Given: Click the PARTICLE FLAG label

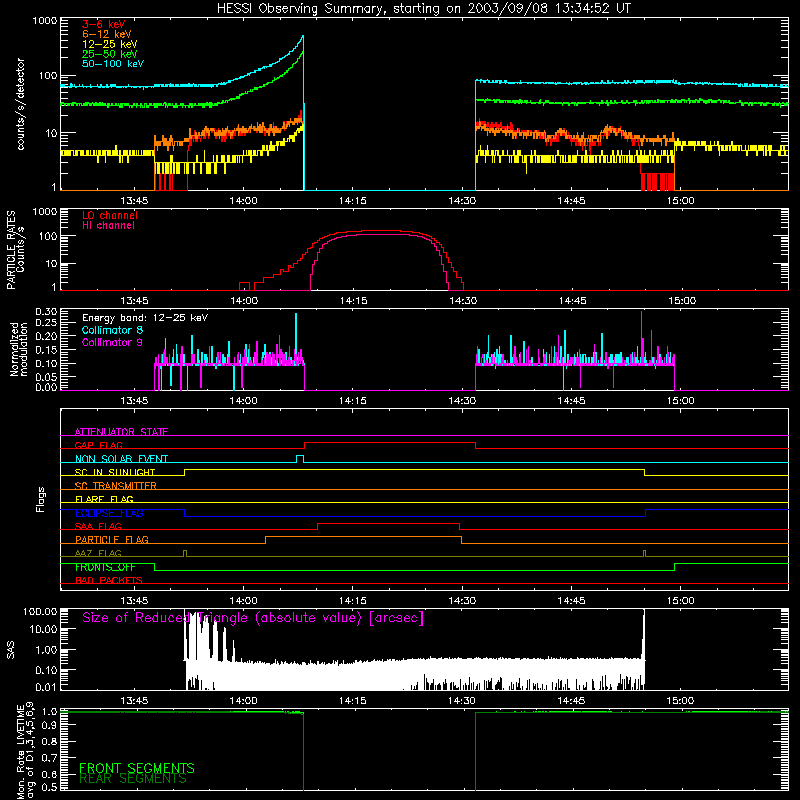Looking at the screenshot, I should coord(112,539).
